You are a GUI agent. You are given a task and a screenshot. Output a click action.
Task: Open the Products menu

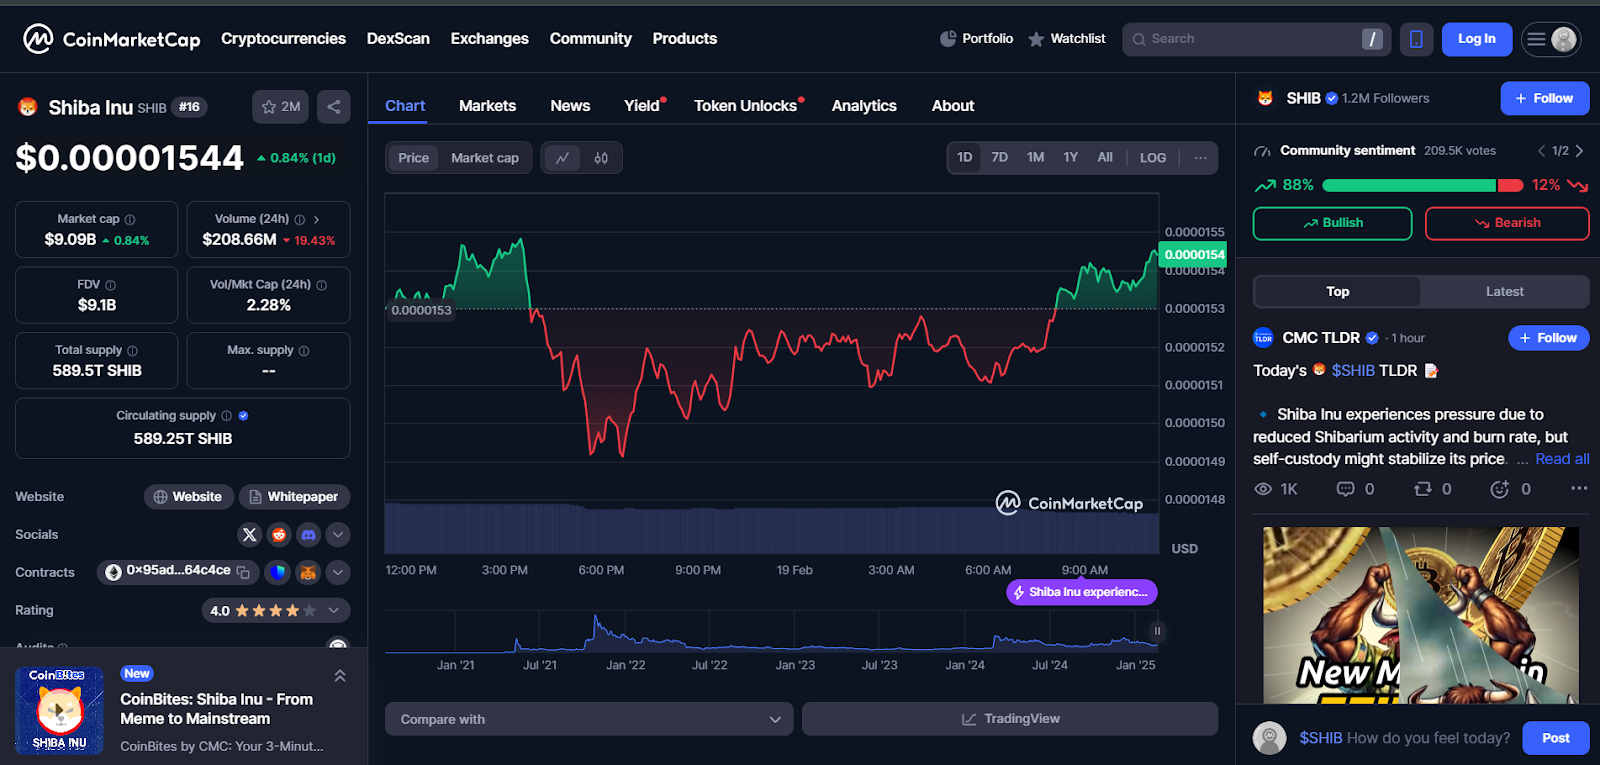pos(685,39)
